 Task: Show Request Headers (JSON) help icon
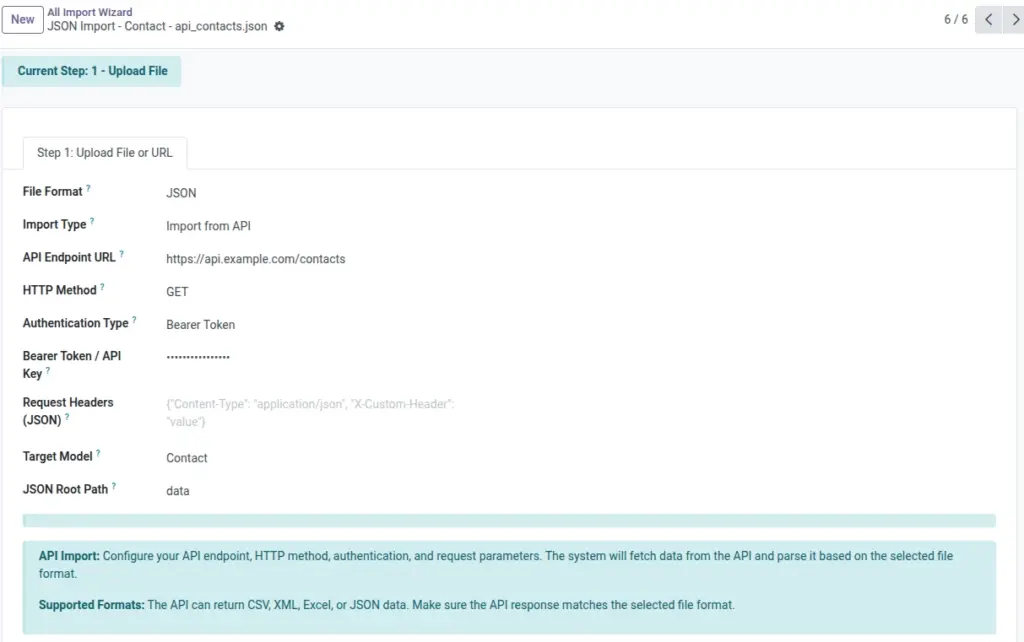pyautogui.click(x=67, y=417)
